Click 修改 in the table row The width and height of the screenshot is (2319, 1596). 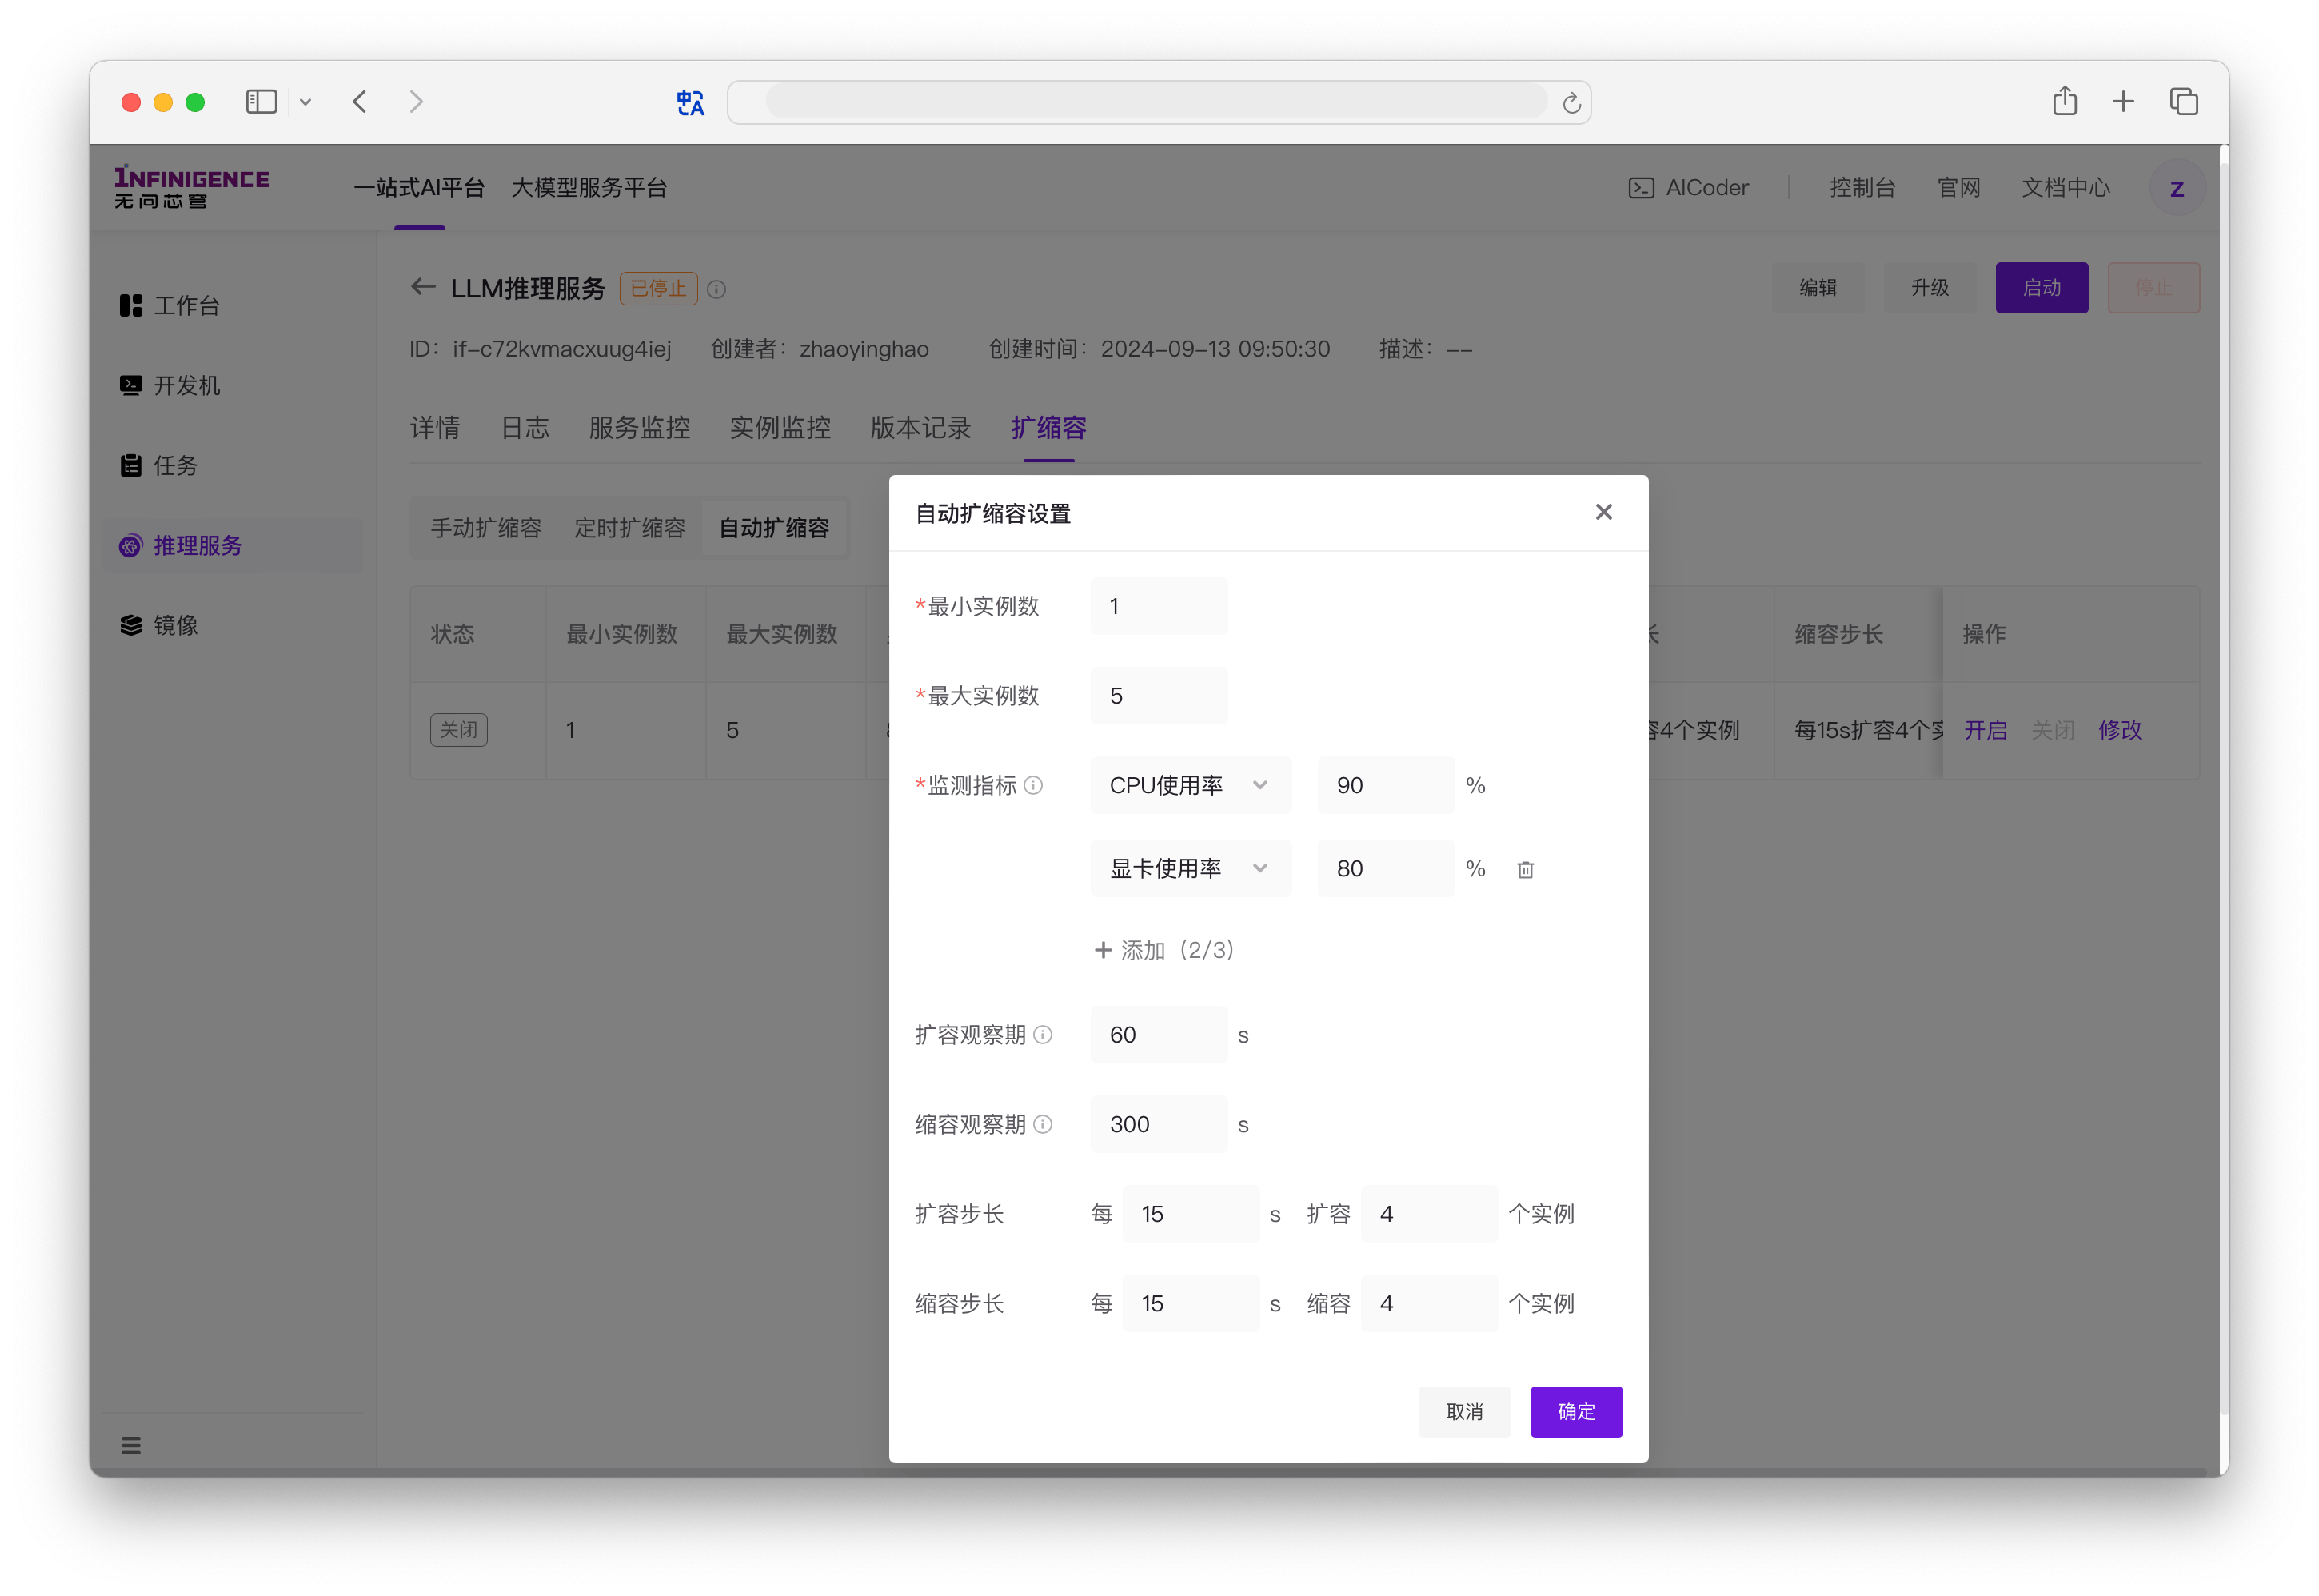pos(2120,730)
